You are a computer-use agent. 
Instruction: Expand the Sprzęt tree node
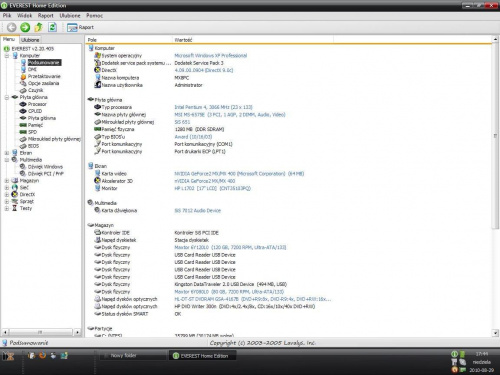coord(7,201)
